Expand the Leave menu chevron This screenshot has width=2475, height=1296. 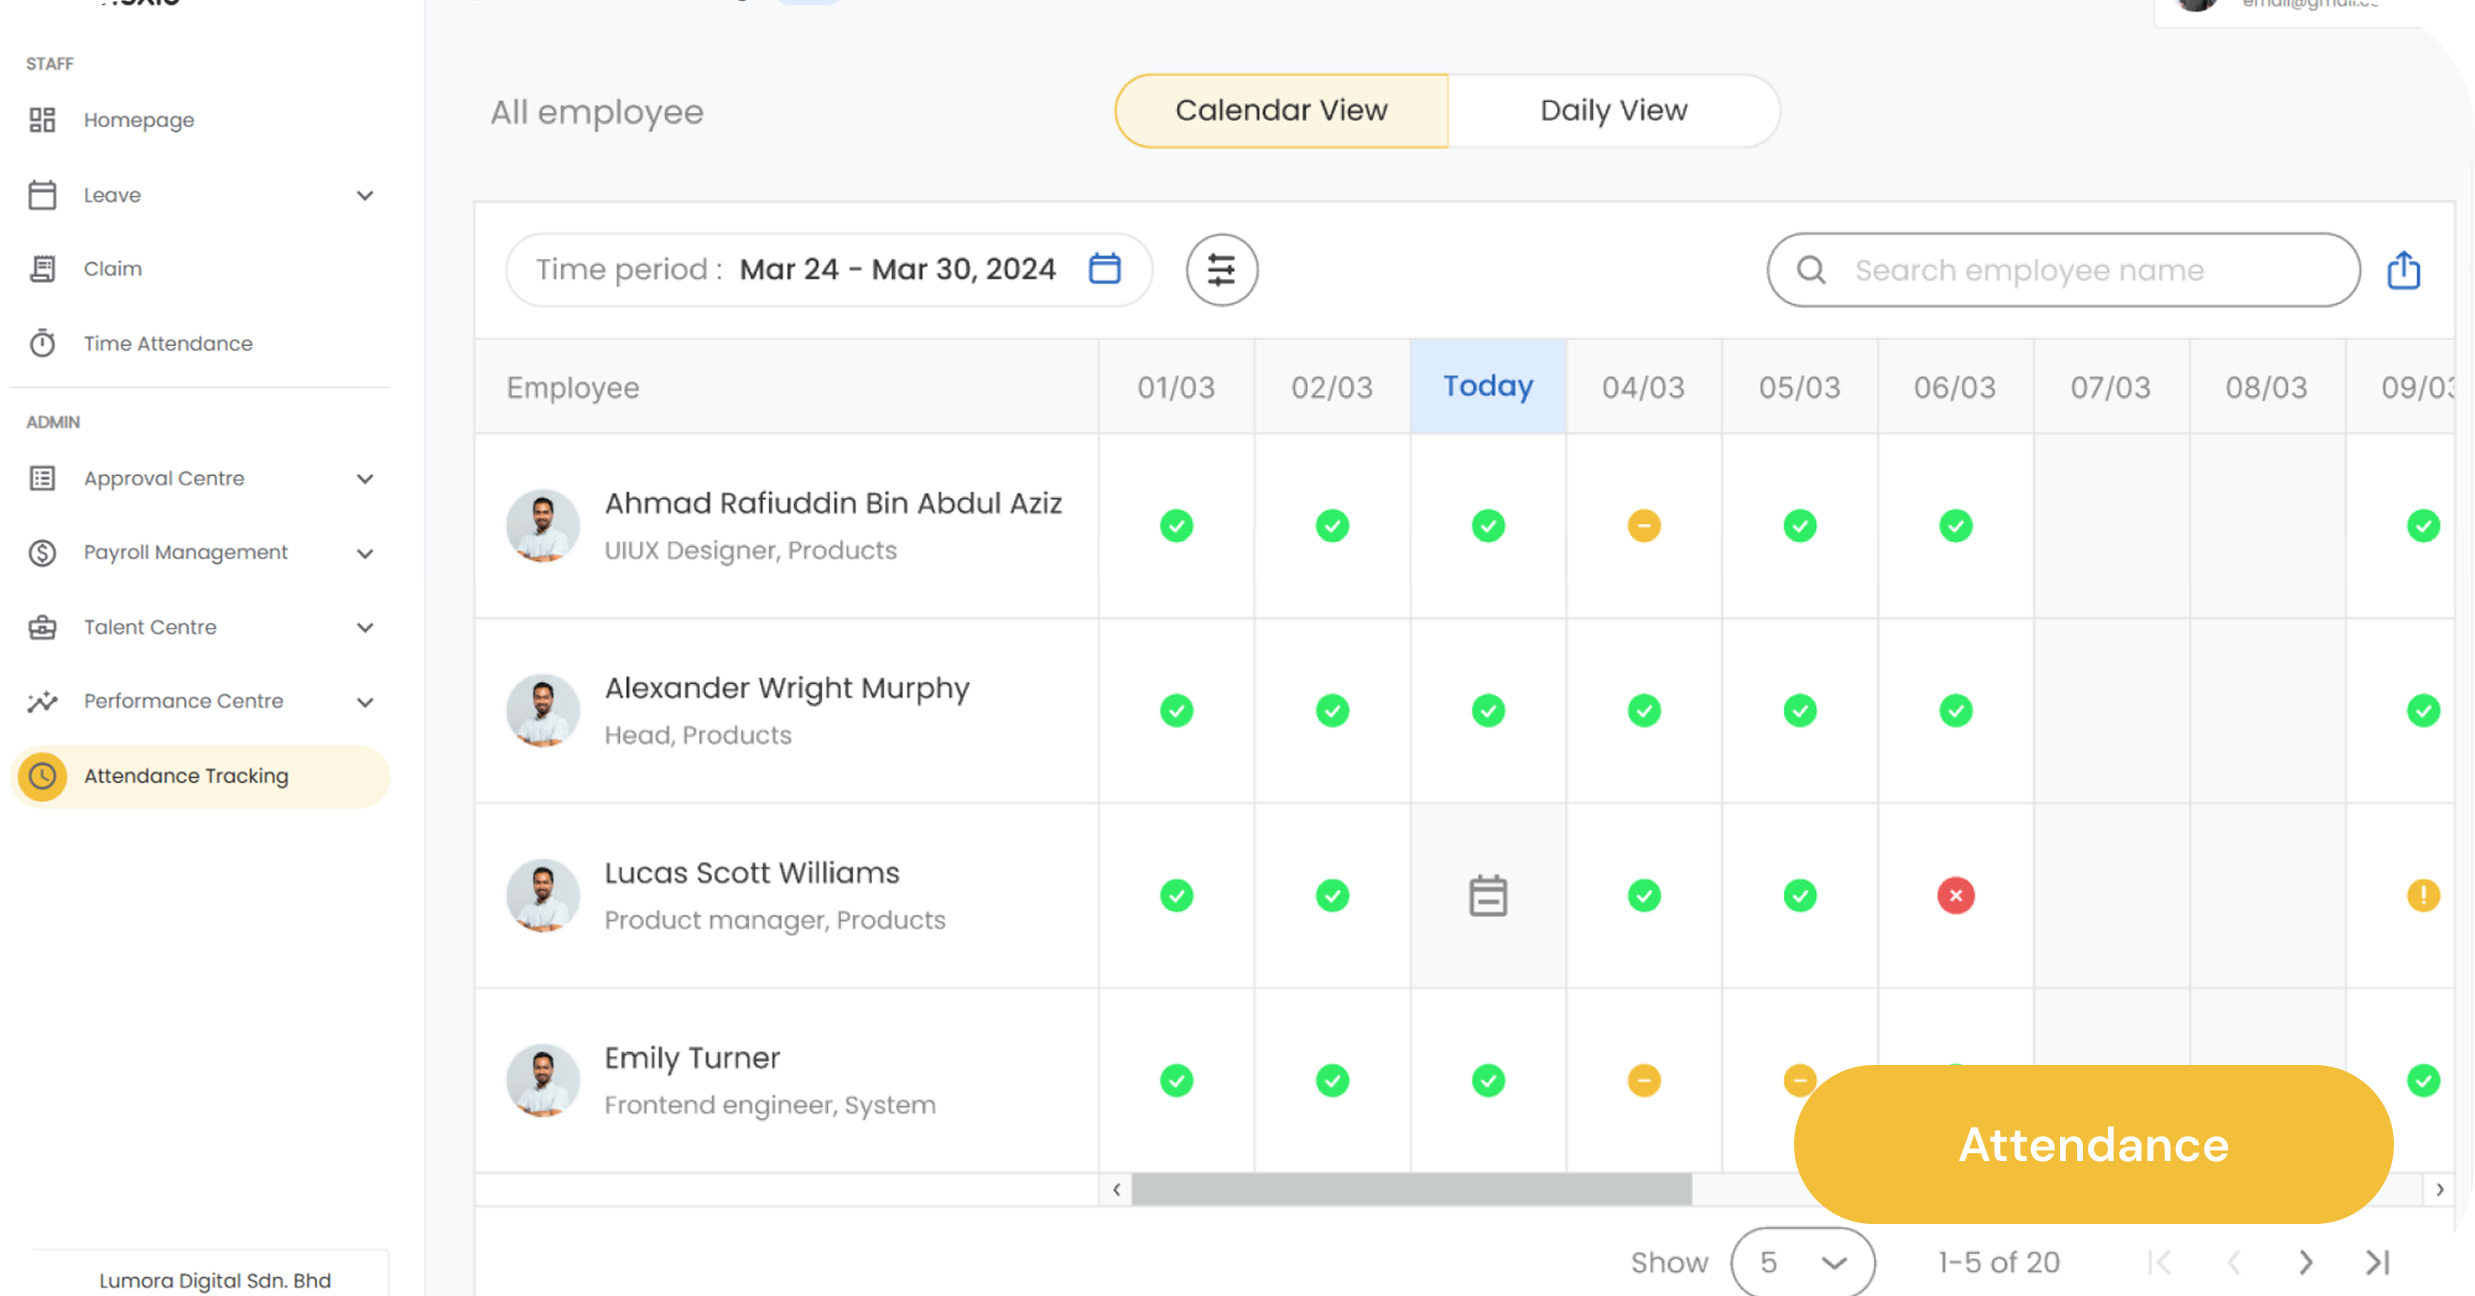click(365, 196)
